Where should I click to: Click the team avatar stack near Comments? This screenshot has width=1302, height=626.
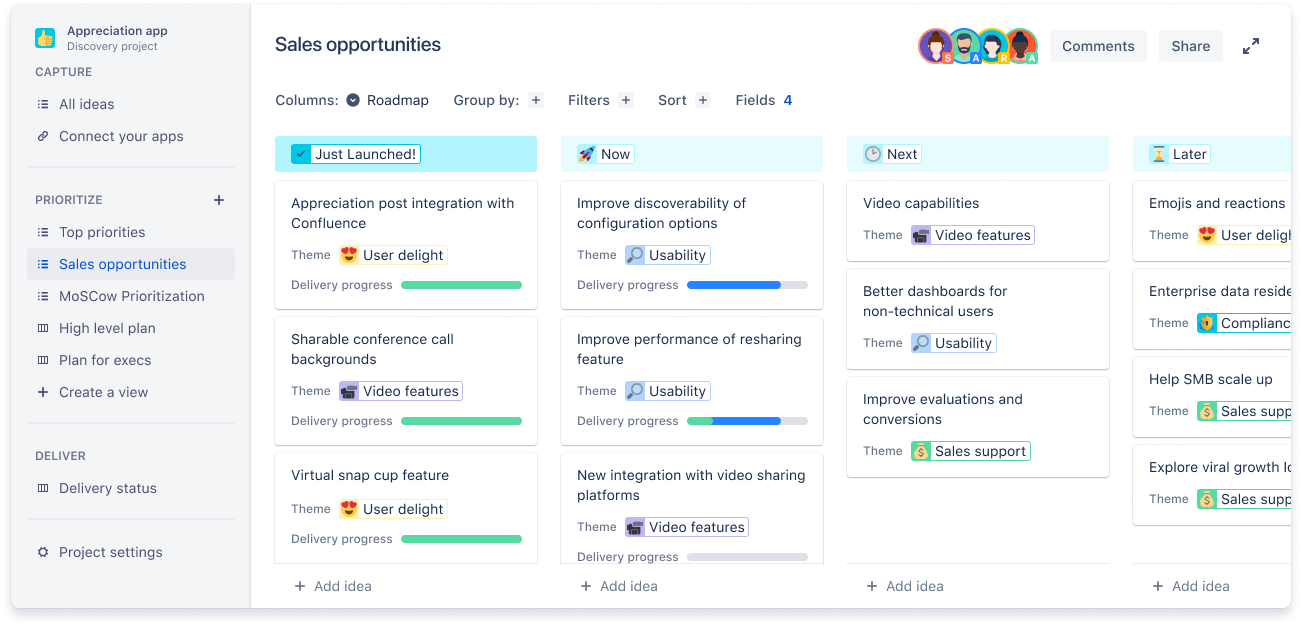coord(977,45)
